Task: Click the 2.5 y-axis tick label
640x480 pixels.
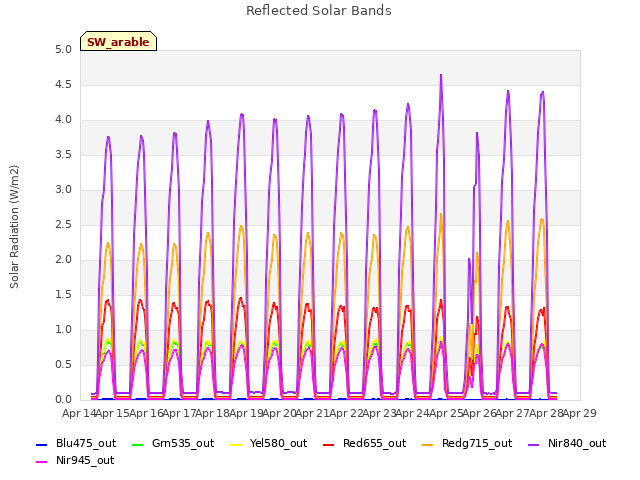Action: click(x=63, y=224)
